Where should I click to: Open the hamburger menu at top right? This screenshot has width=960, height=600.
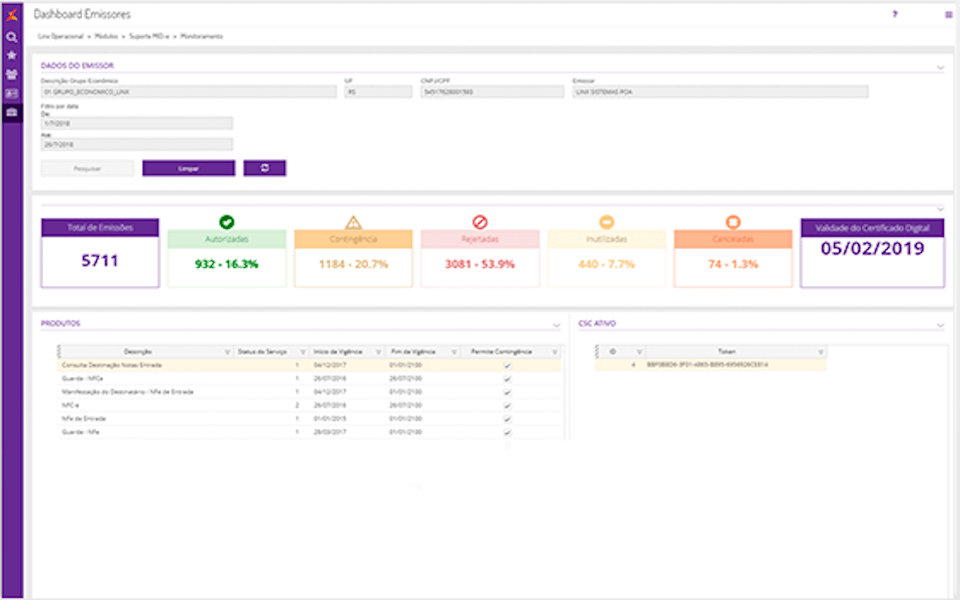[x=948, y=15]
